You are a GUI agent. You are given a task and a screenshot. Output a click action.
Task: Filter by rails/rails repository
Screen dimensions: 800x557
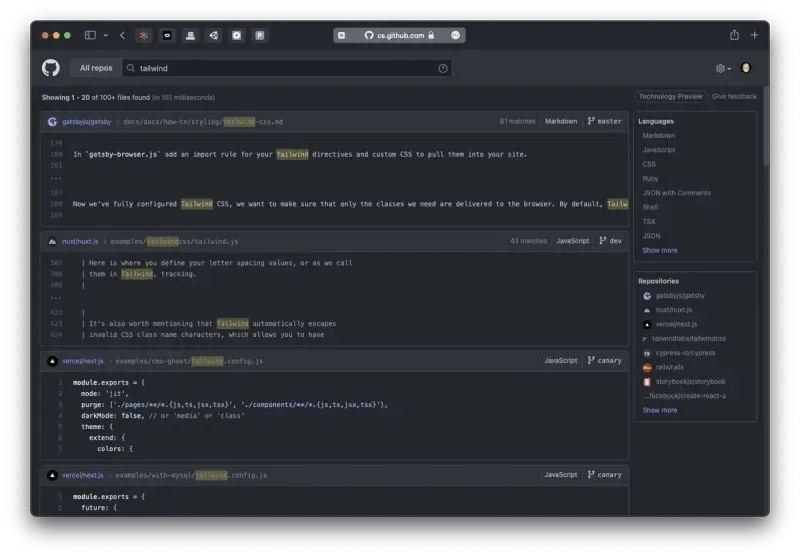[x=669, y=367]
